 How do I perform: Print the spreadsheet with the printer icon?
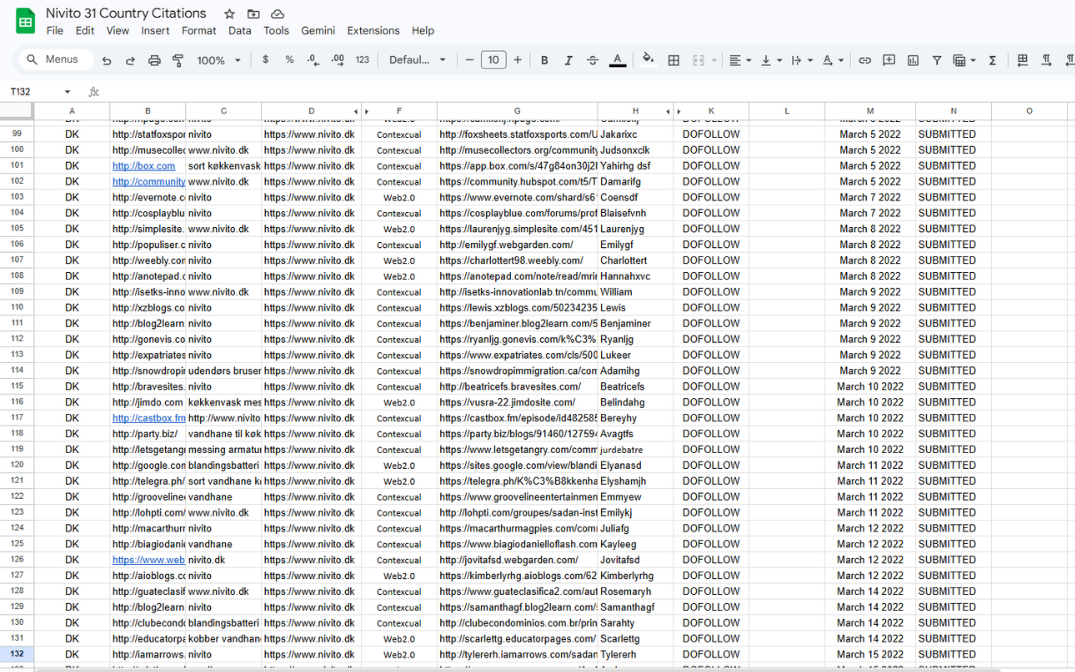pos(154,60)
